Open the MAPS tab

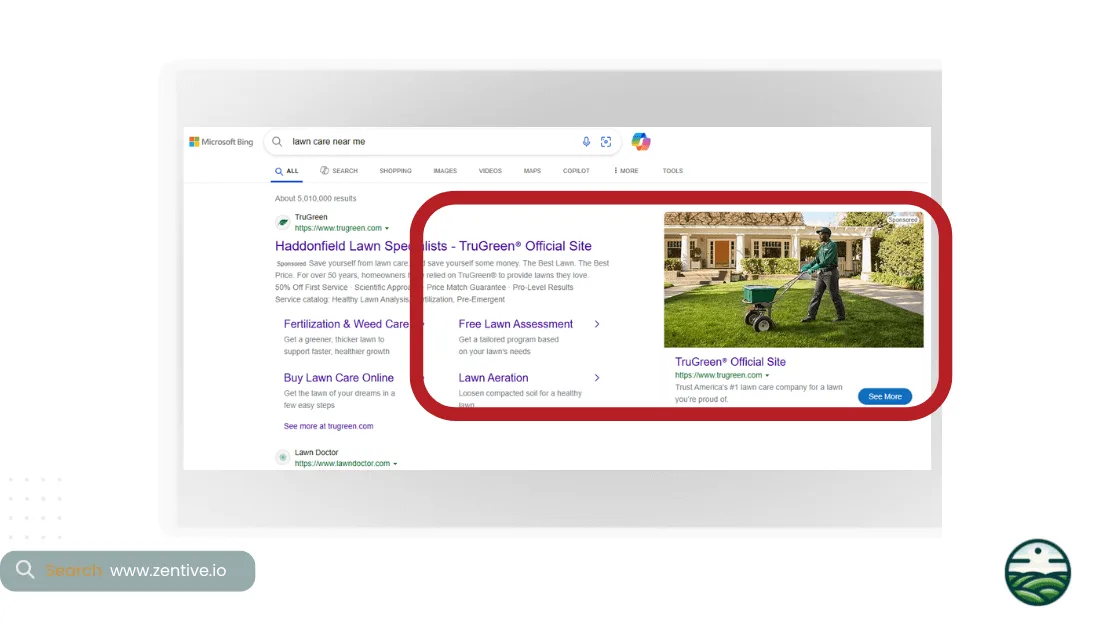[532, 170]
